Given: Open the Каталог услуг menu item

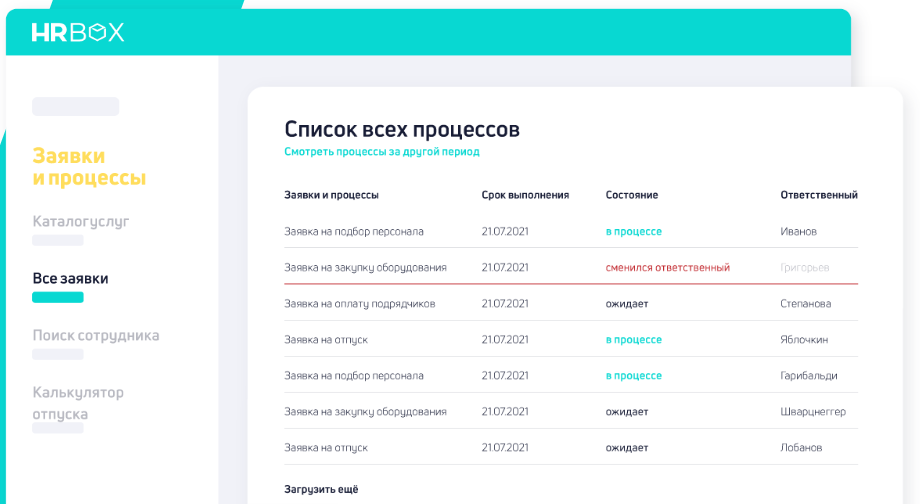Looking at the screenshot, I should 80,221.
